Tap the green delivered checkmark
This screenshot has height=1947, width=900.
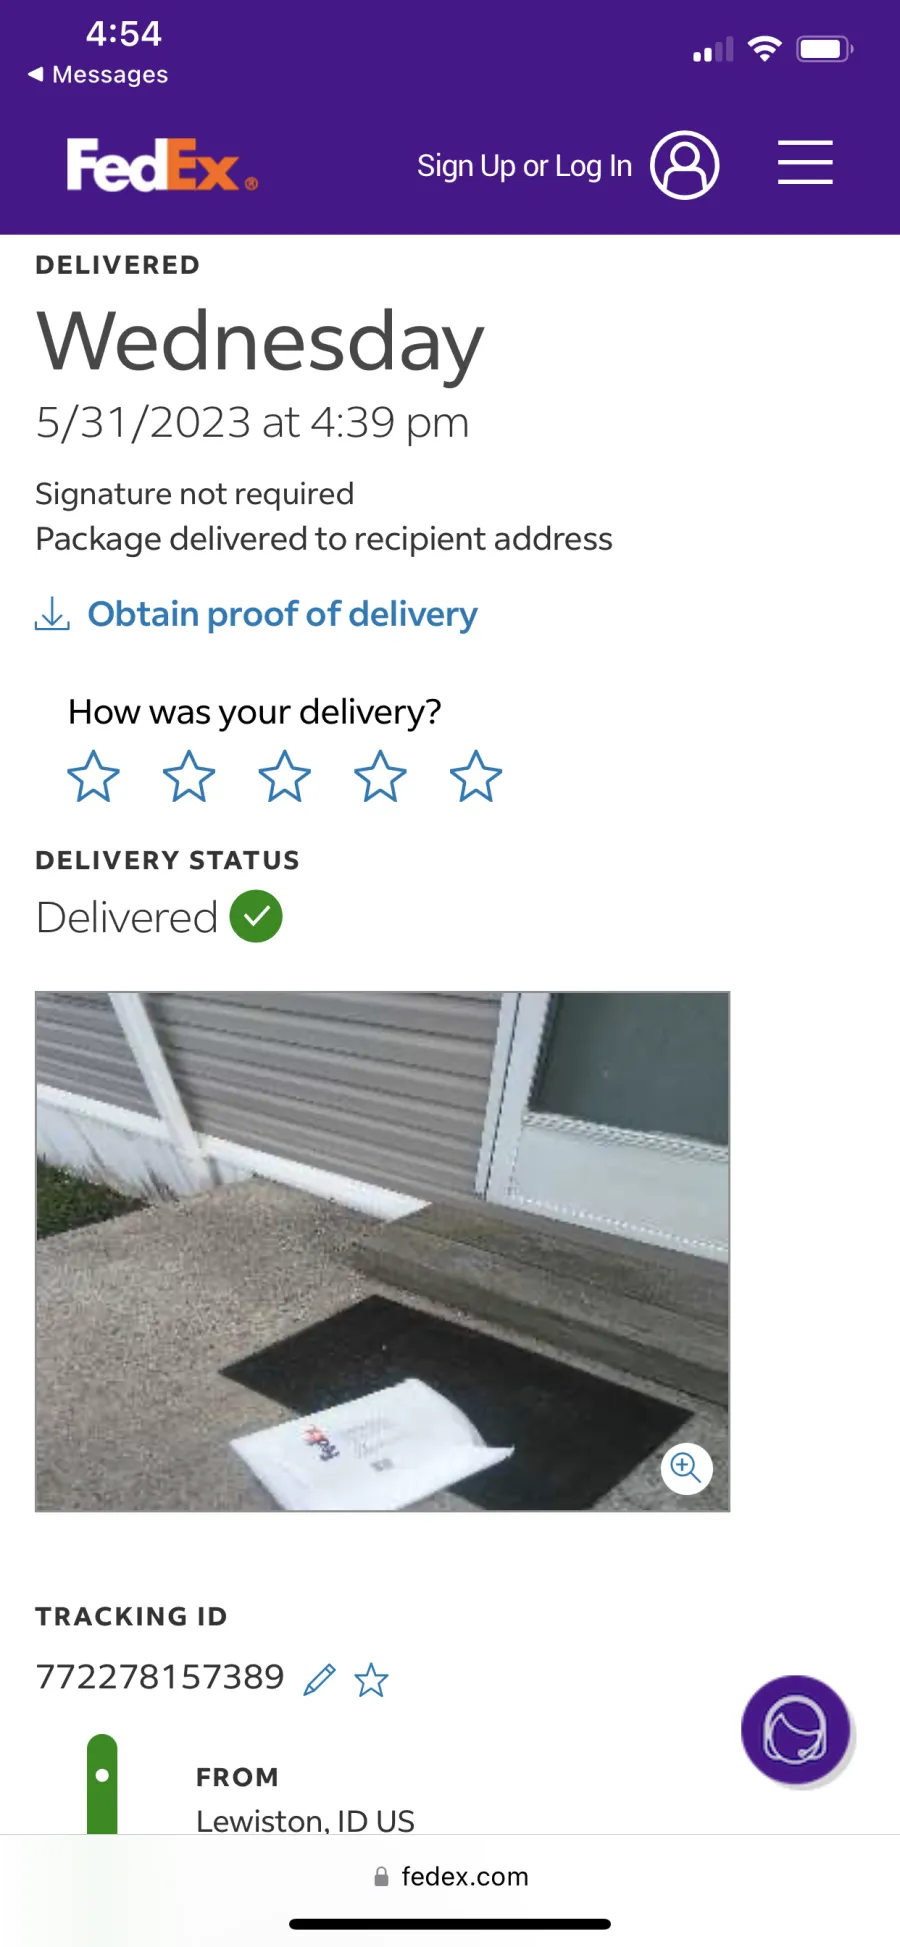click(x=256, y=916)
